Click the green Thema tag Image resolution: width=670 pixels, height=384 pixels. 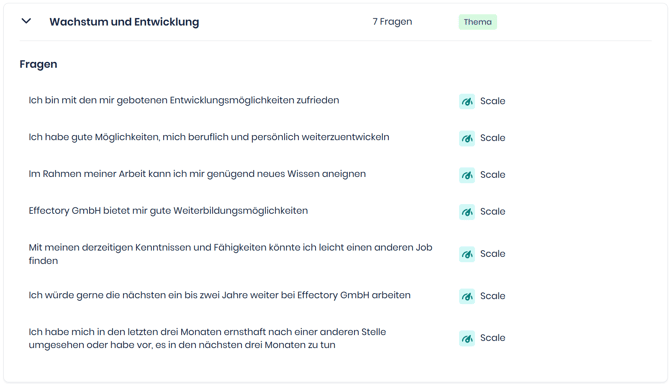pos(478,22)
